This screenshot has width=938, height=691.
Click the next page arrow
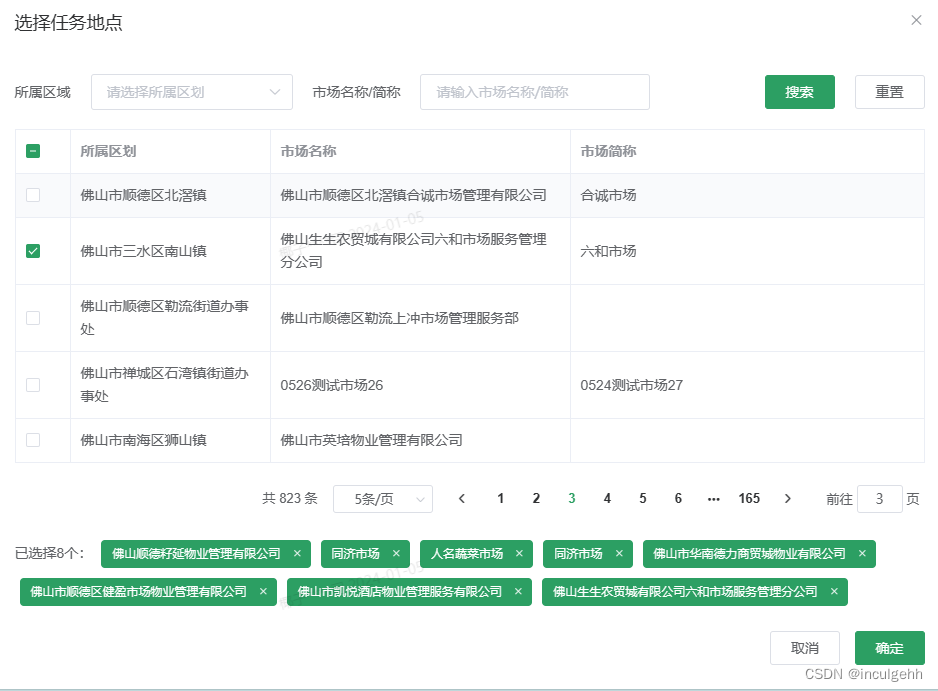tap(788, 498)
